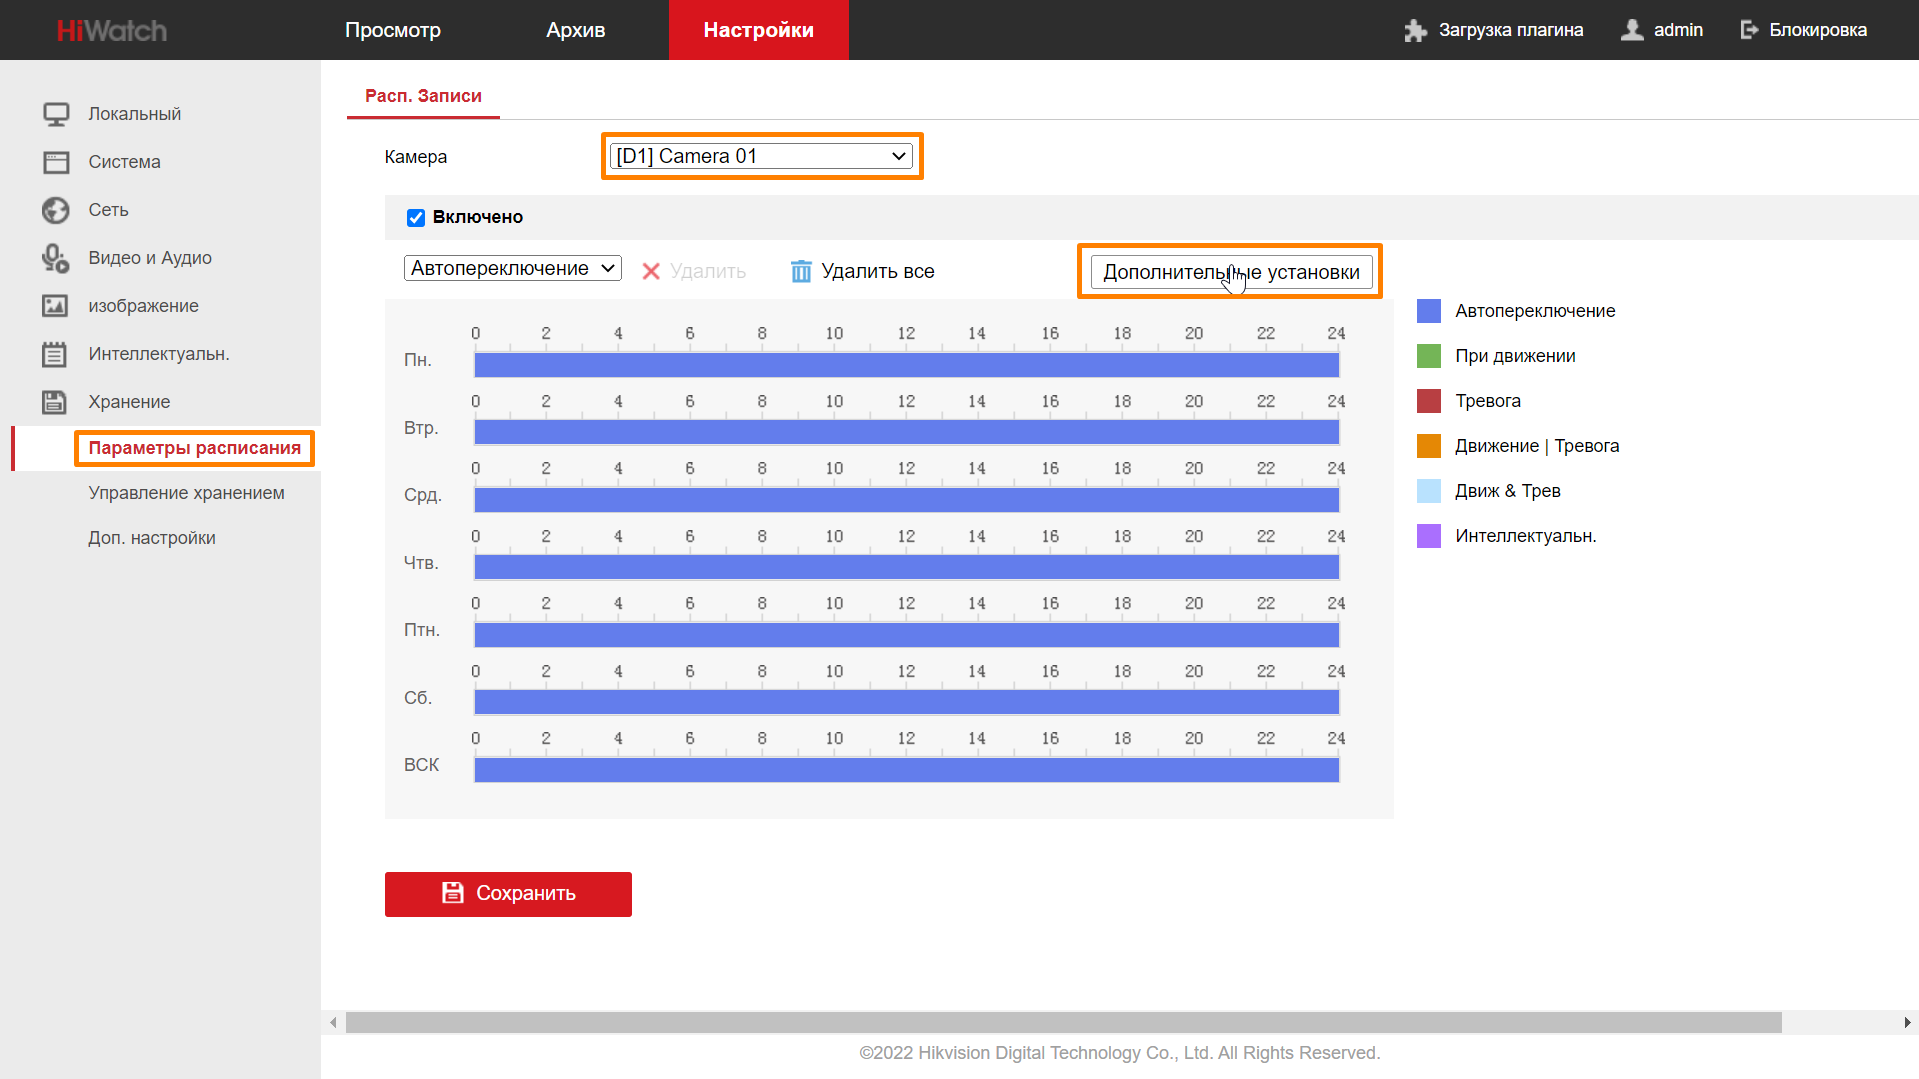Toggle the Включено checkbox

click(x=416, y=218)
